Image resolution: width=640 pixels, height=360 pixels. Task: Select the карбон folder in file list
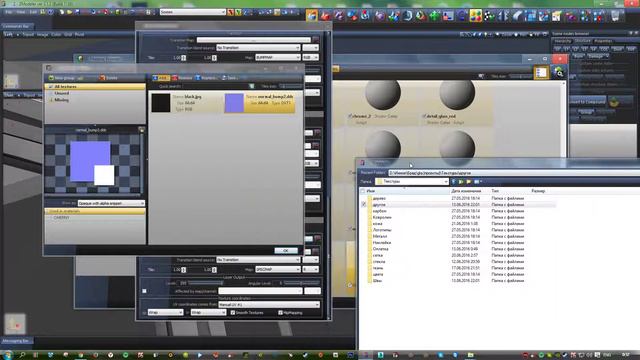click(379, 211)
